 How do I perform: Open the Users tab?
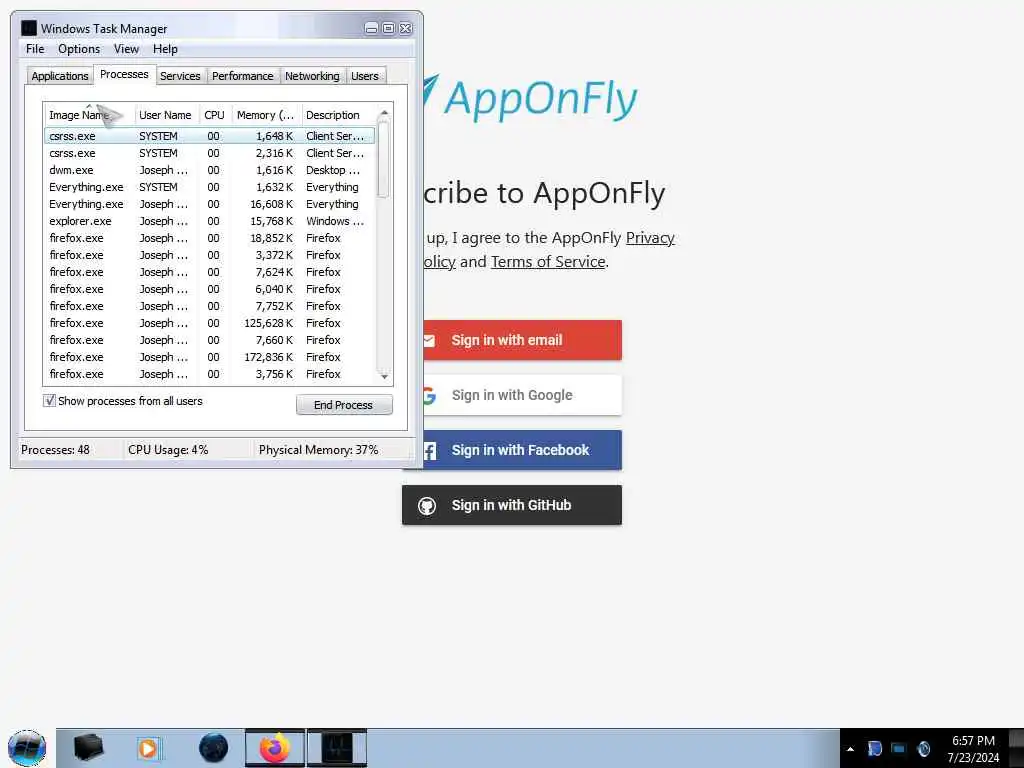pos(364,76)
